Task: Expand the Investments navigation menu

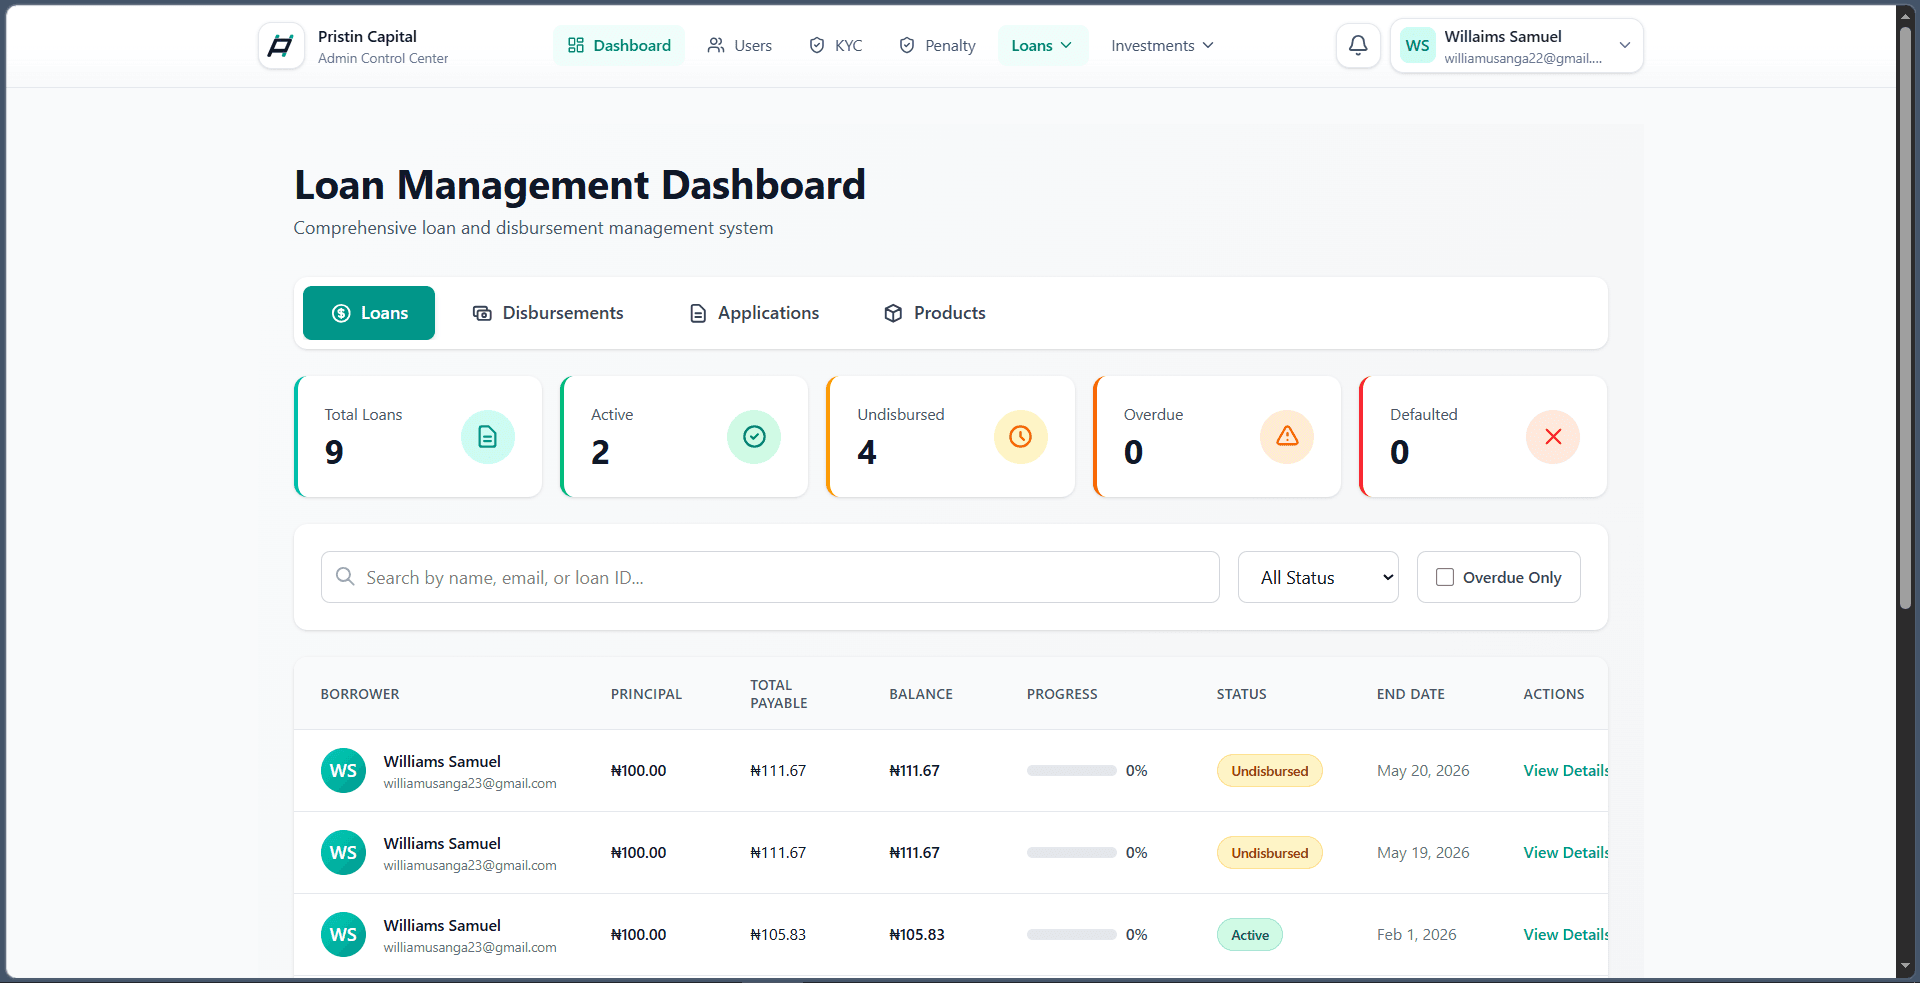Action: pyautogui.click(x=1163, y=45)
